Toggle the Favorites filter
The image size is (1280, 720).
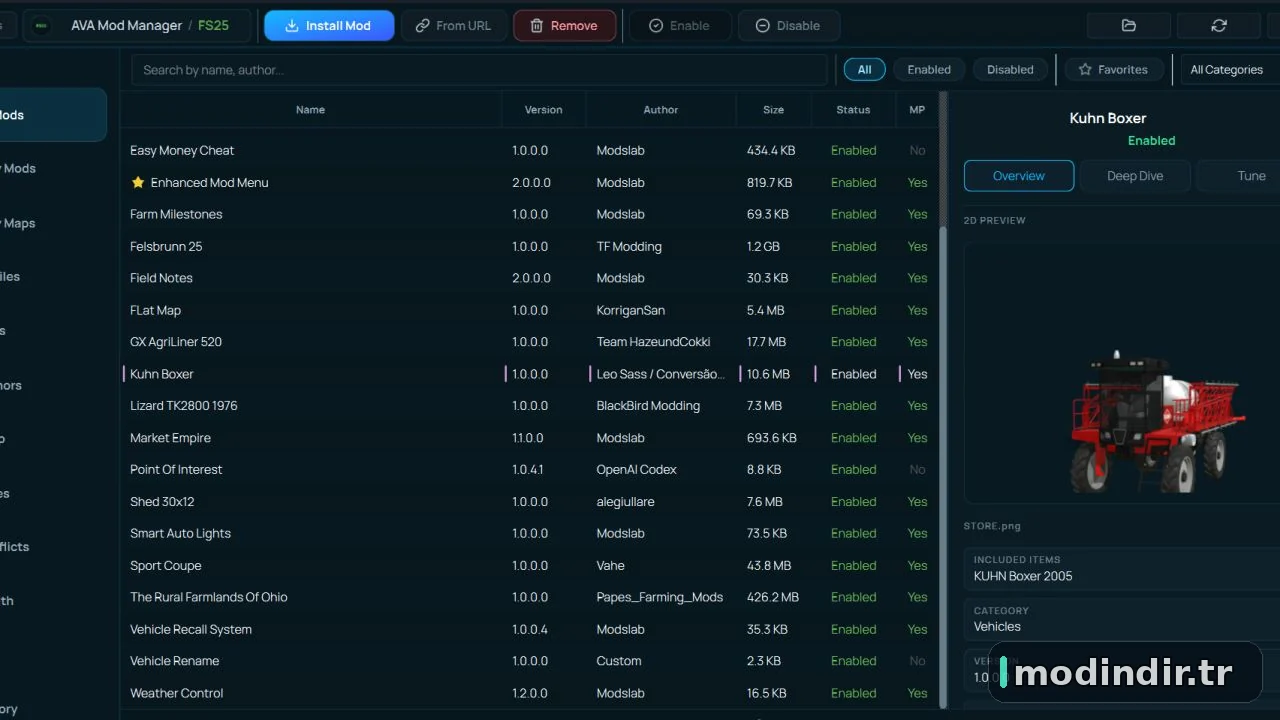[1113, 70]
